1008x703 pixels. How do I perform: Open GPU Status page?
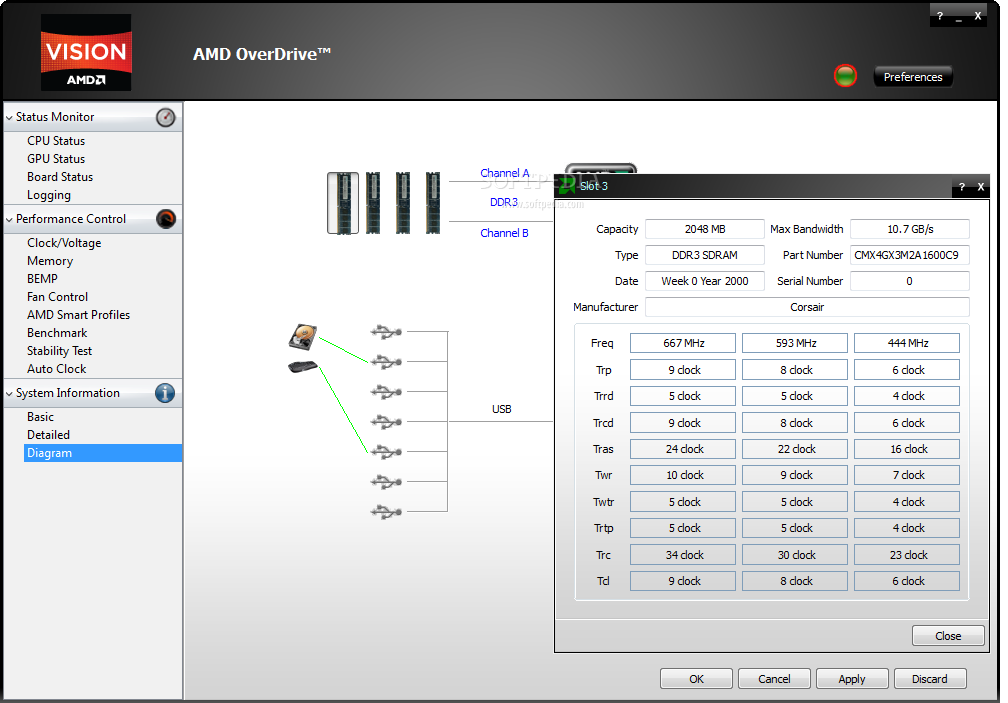point(56,159)
